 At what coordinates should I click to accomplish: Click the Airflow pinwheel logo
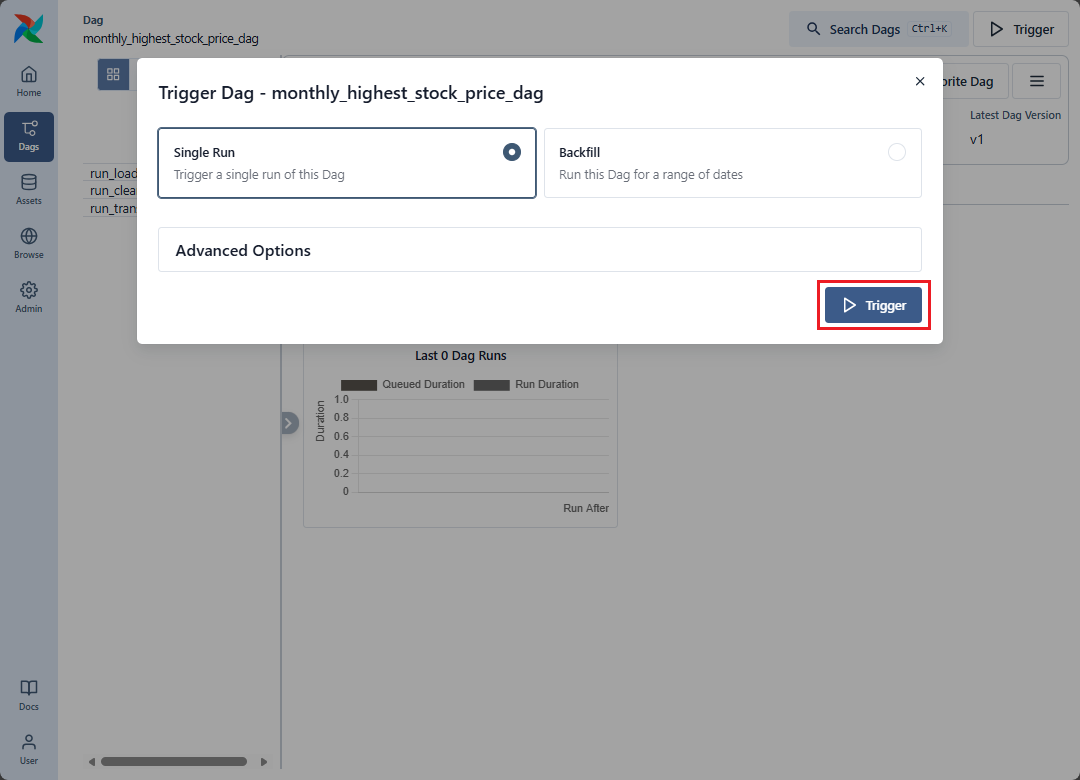click(x=28, y=29)
